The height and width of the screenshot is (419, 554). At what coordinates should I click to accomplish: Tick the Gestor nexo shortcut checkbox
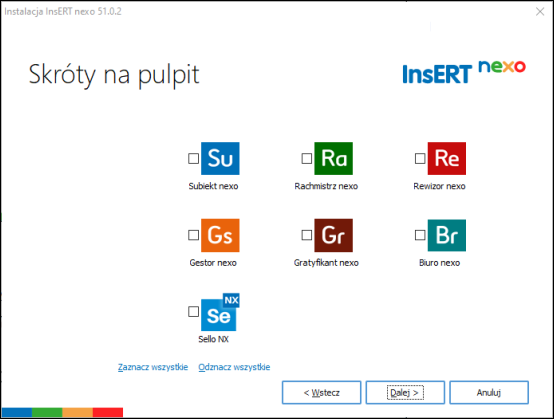click(193, 235)
